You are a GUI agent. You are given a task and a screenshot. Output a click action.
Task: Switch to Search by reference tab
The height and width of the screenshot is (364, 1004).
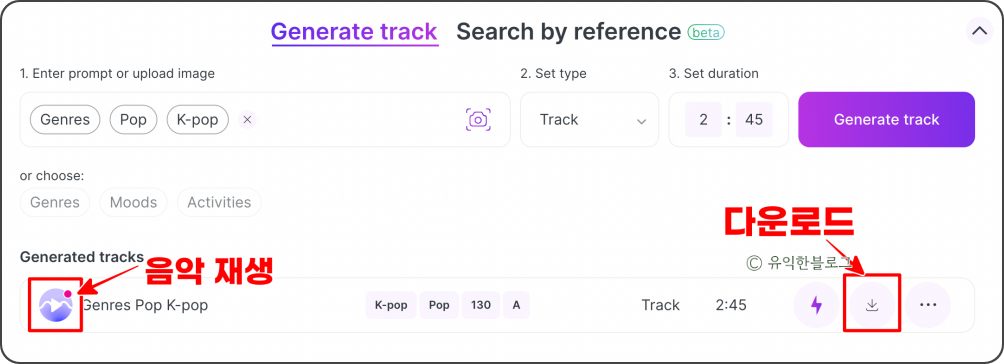[569, 31]
